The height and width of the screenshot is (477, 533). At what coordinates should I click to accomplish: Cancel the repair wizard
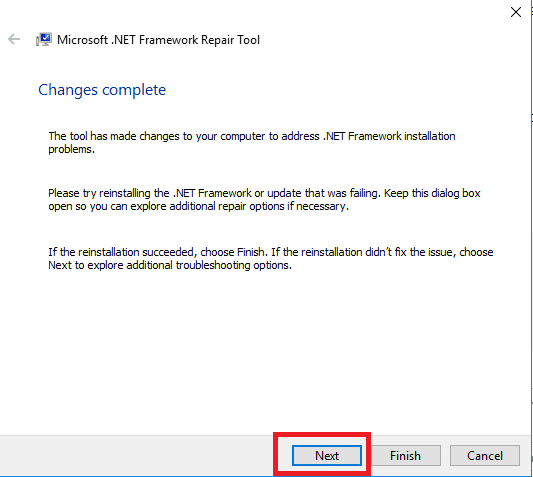[485, 456]
